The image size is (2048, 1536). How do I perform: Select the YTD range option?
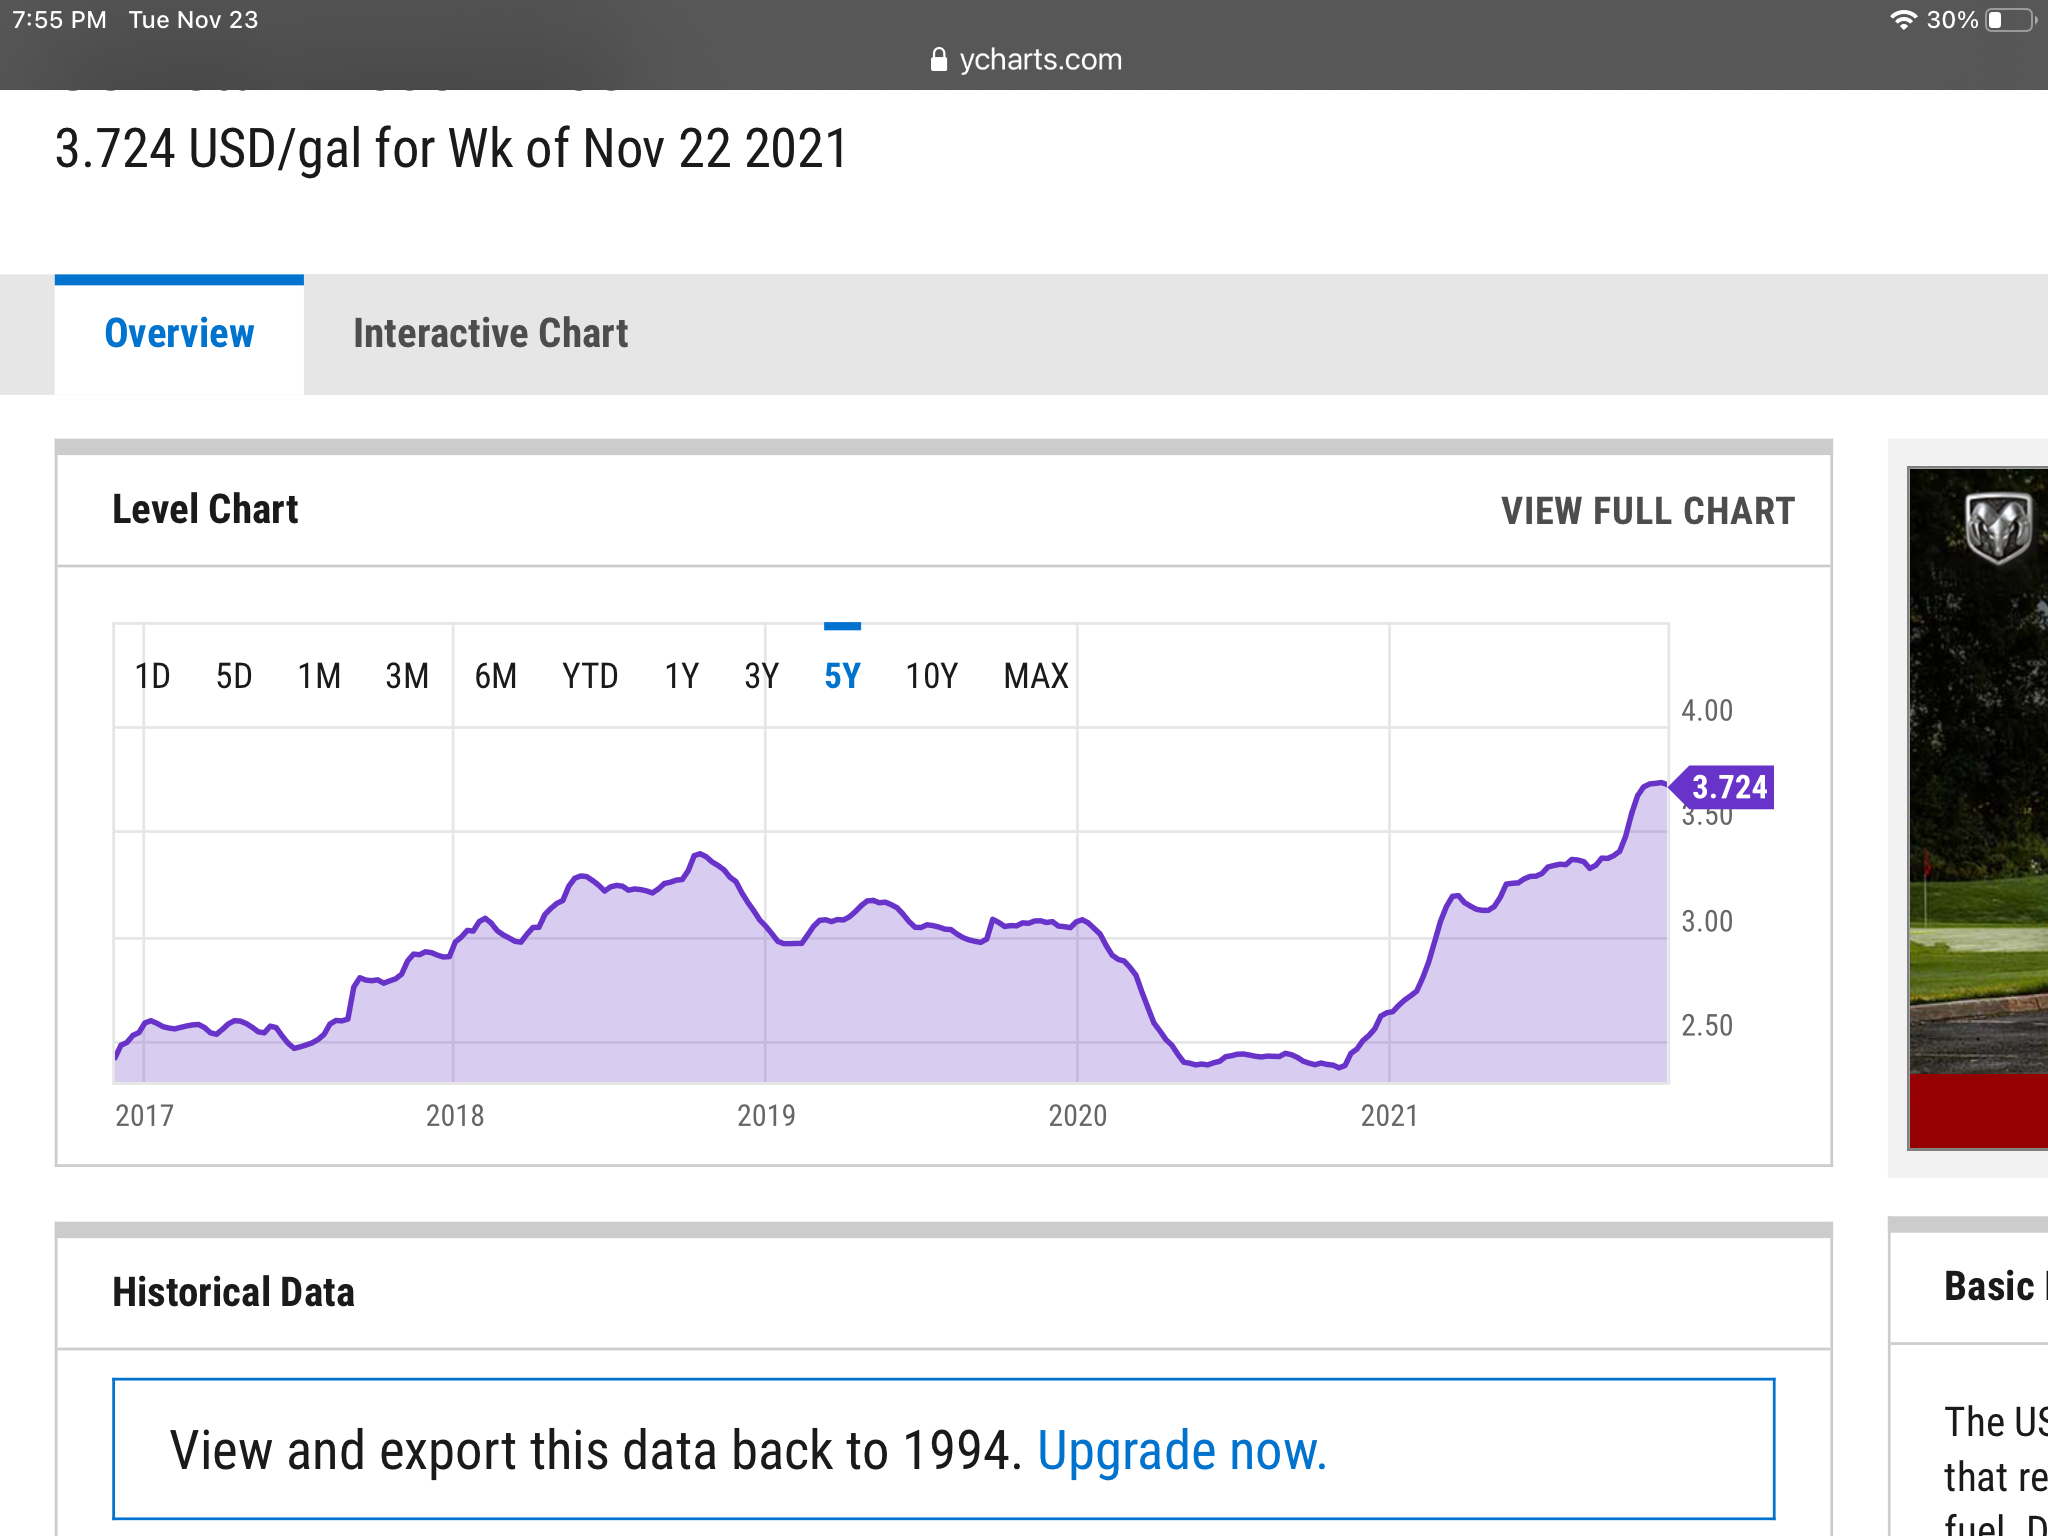pyautogui.click(x=590, y=677)
